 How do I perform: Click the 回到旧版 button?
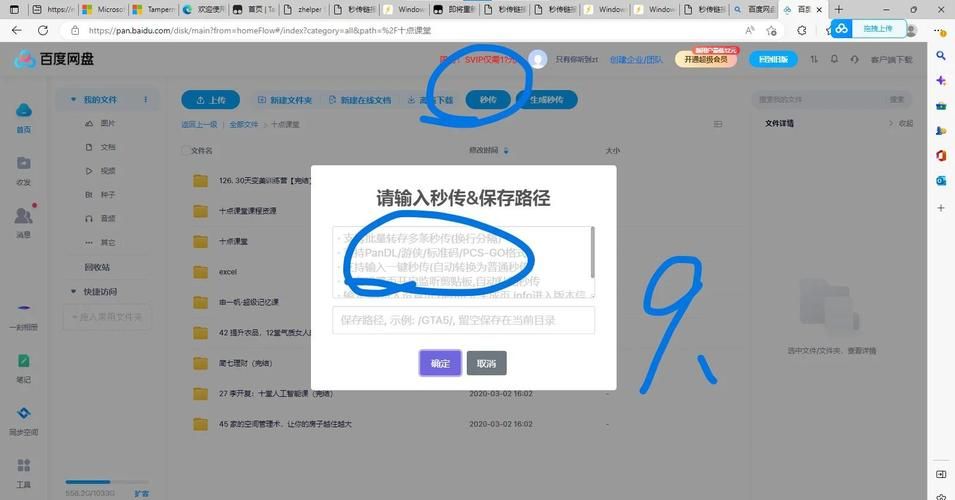point(774,60)
